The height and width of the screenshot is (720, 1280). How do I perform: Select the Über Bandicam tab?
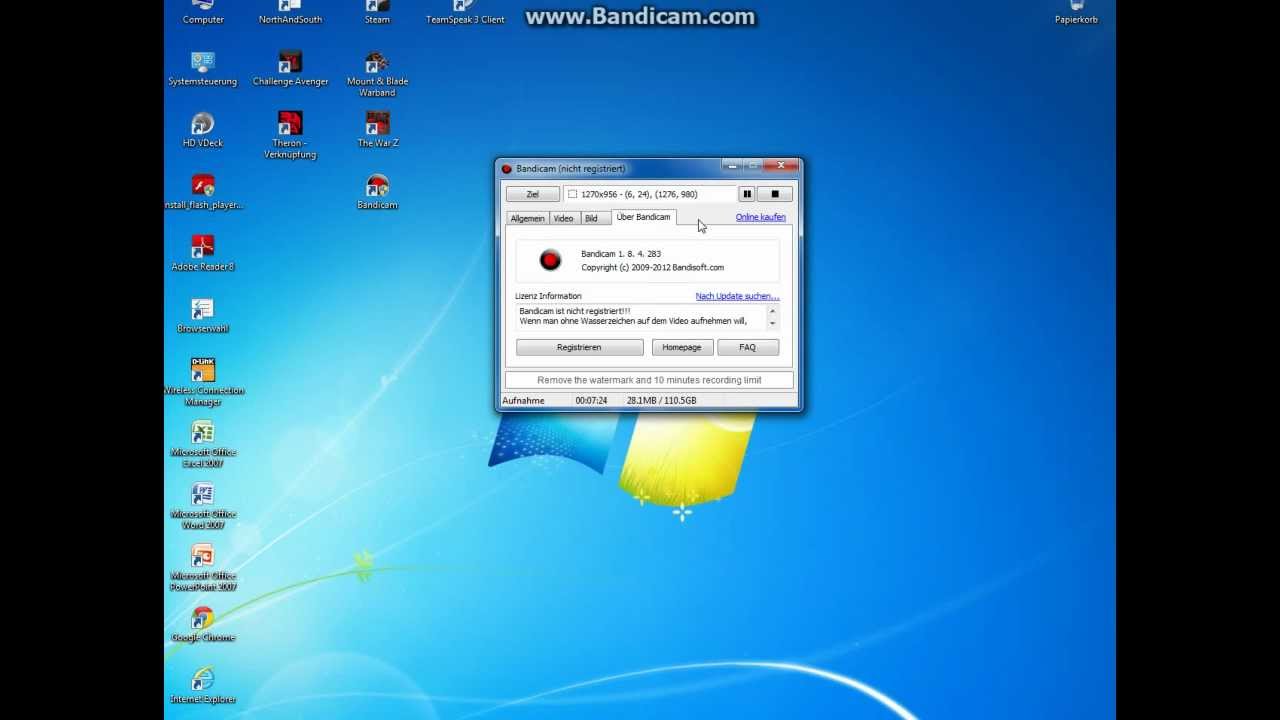pyautogui.click(x=644, y=217)
